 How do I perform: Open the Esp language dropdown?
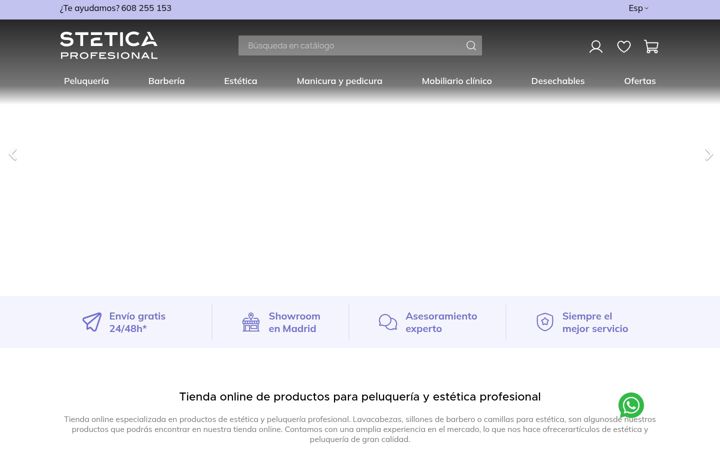coord(638,8)
